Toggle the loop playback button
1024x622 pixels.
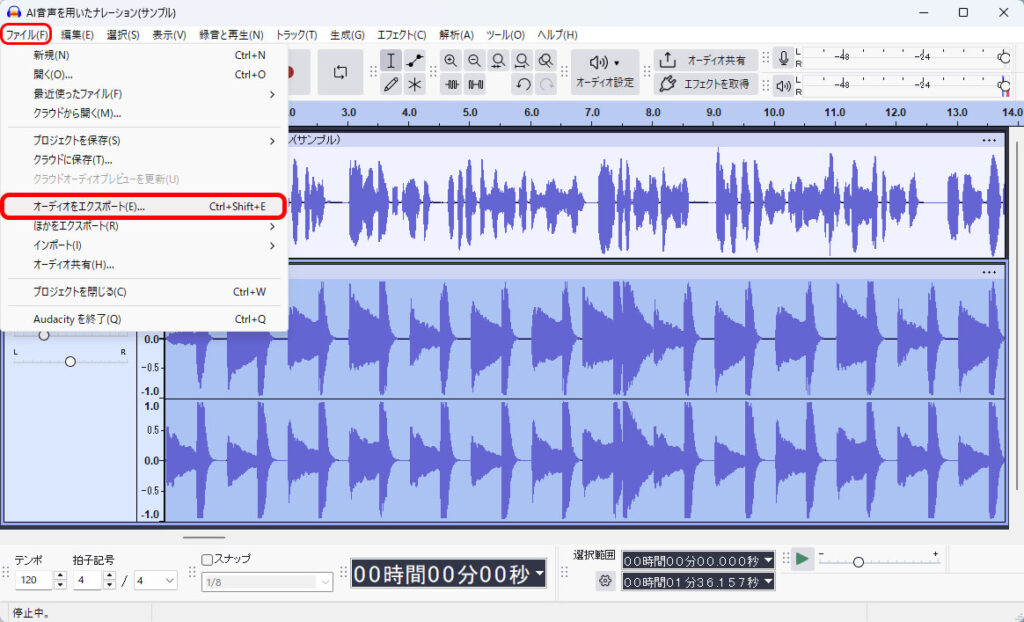click(x=340, y=72)
